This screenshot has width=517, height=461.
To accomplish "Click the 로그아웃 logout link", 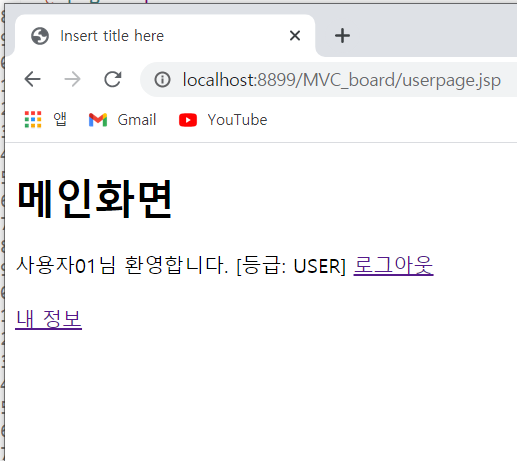I will coord(393,266).
